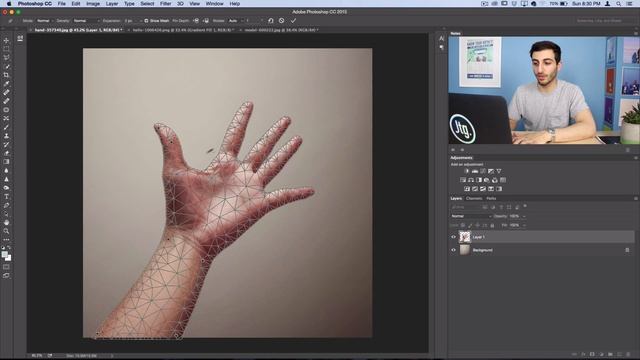The height and width of the screenshot is (360, 640).
Task: Switch to the model document tab
Action: point(281,30)
